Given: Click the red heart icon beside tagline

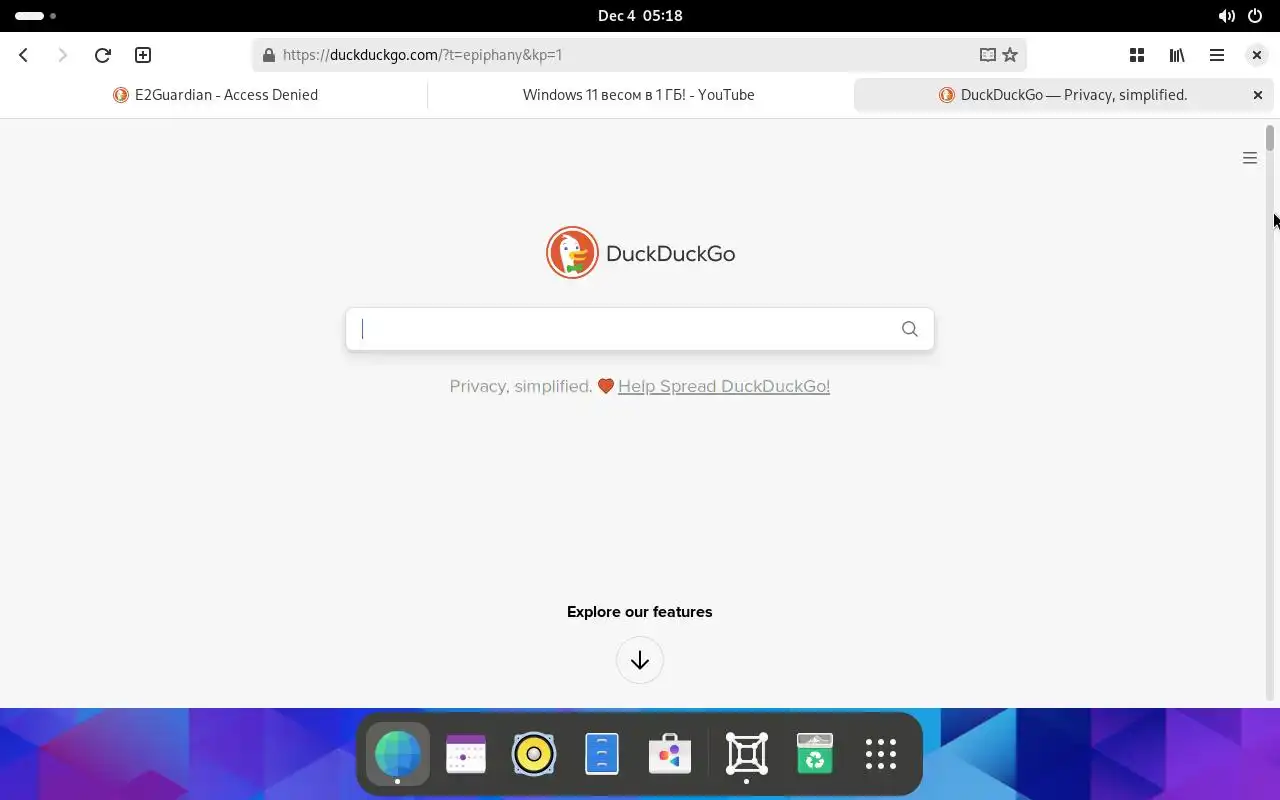Looking at the screenshot, I should 606,386.
